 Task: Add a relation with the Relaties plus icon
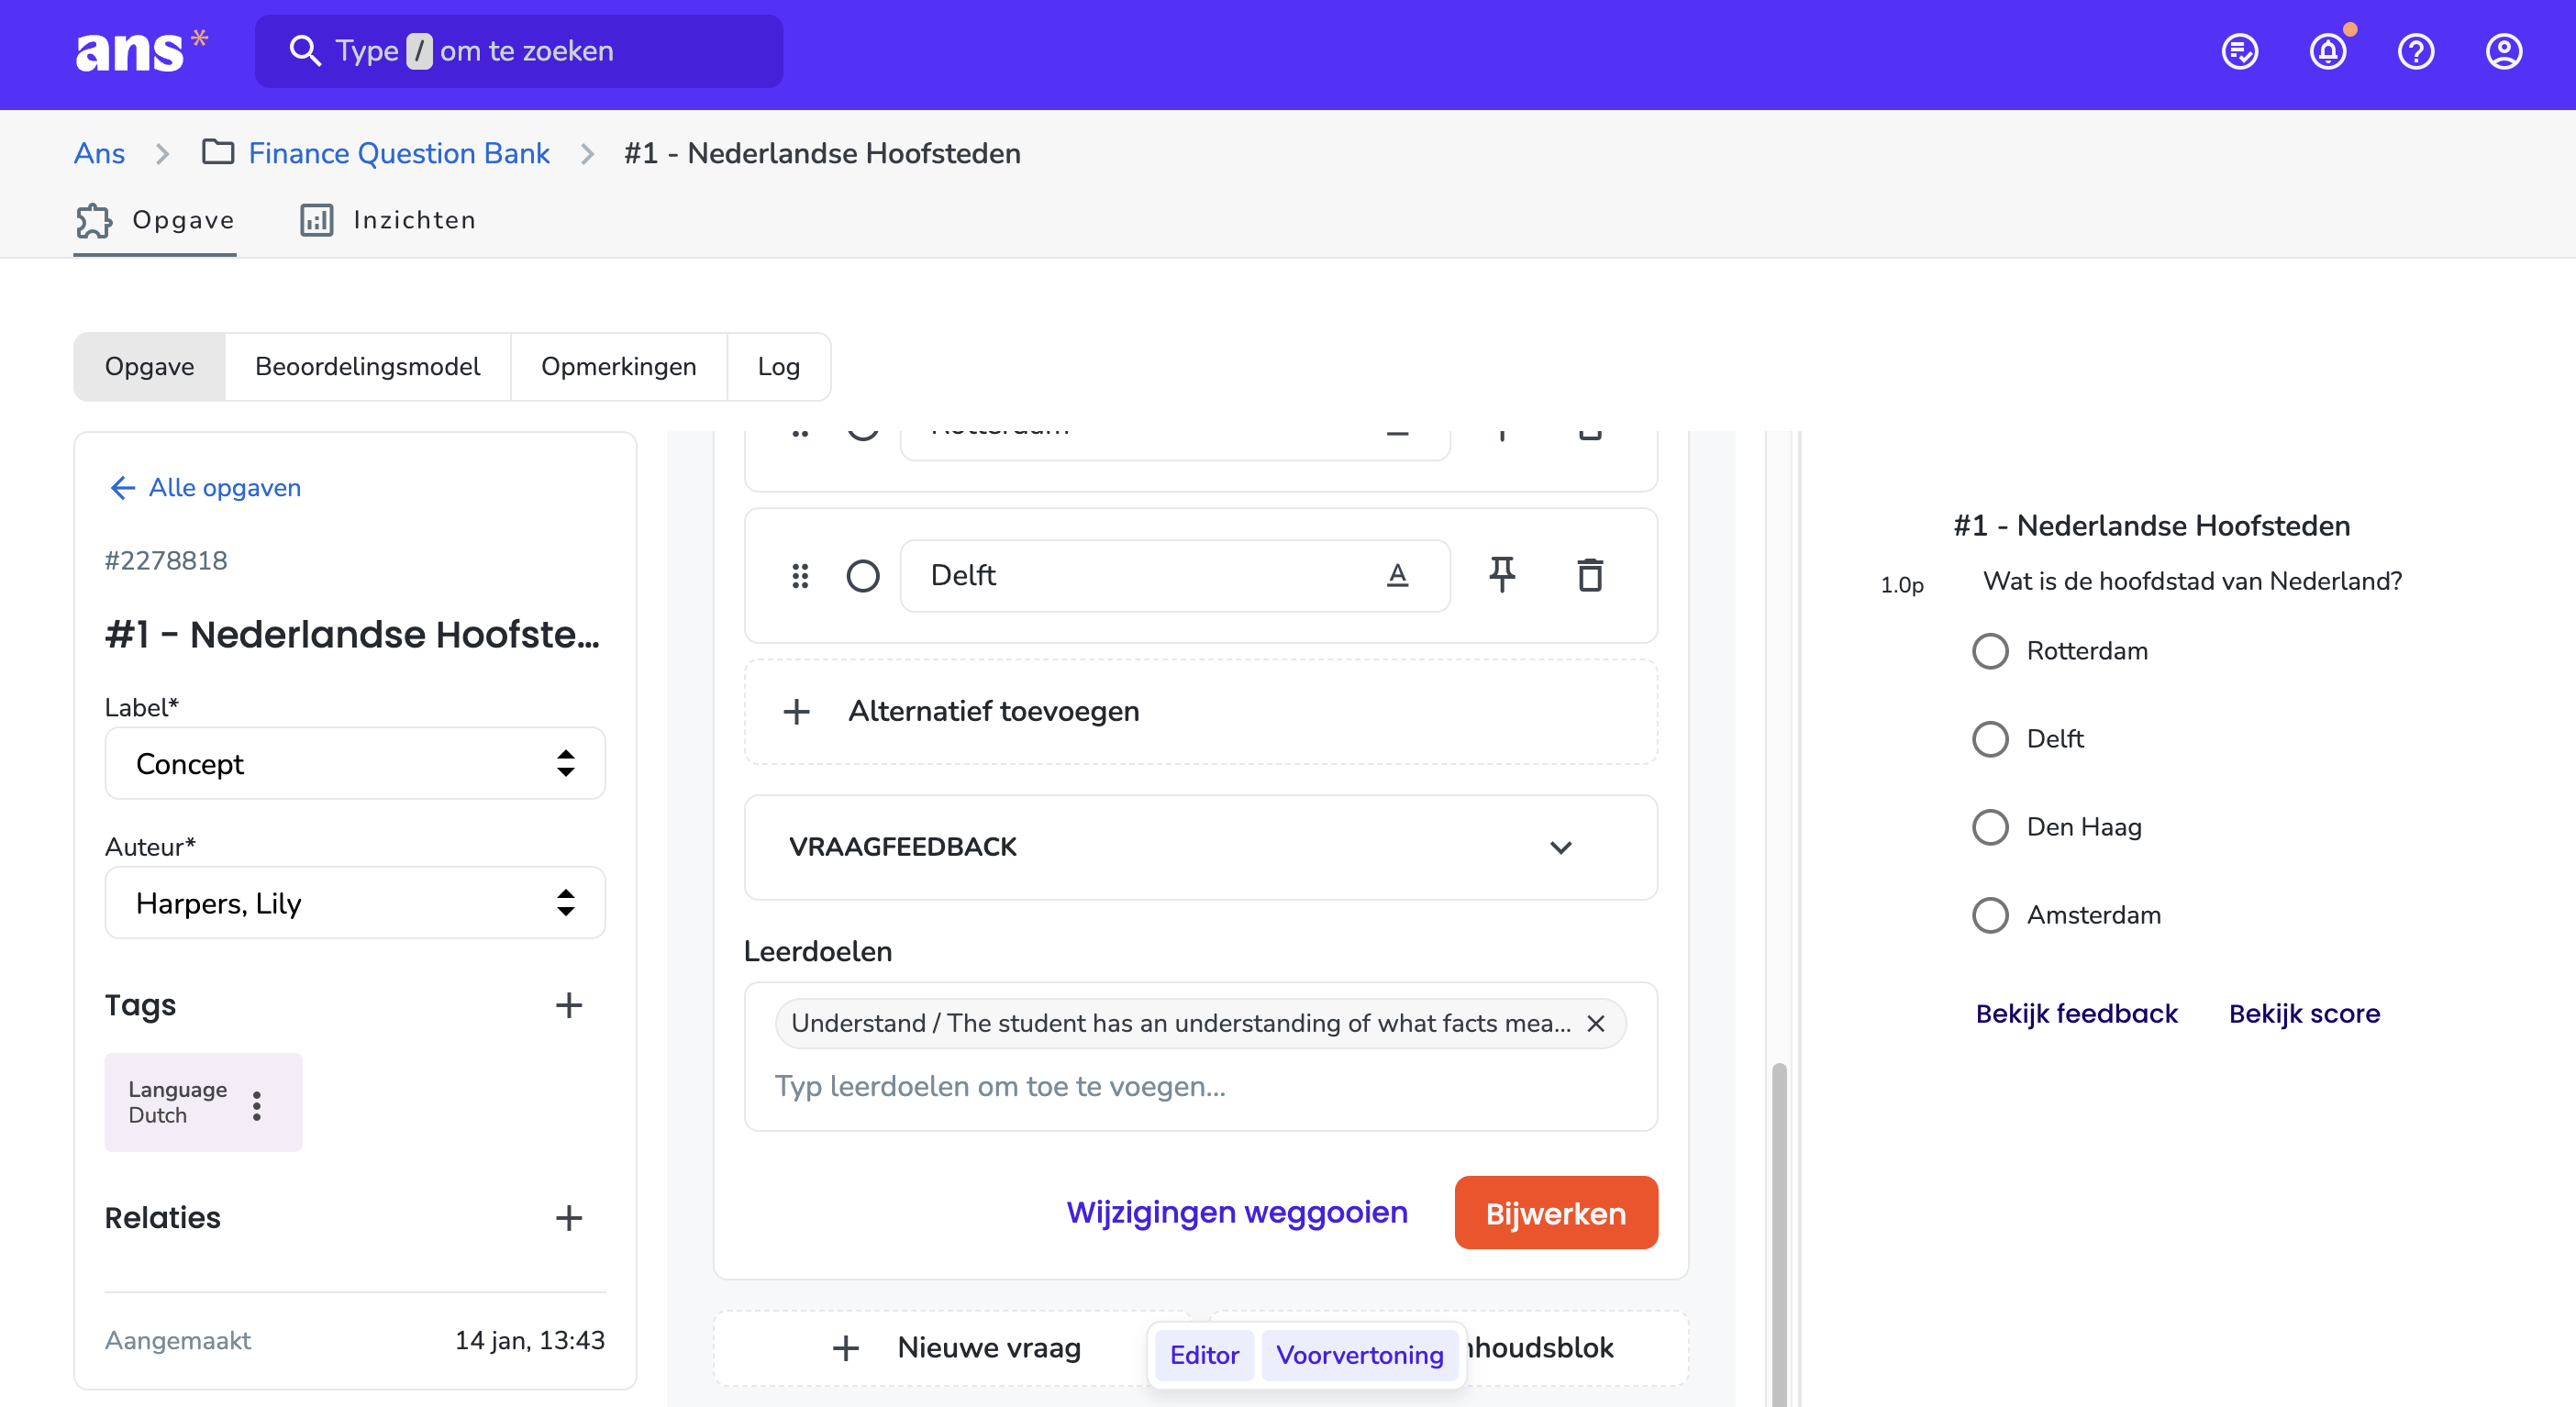[x=569, y=1217]
